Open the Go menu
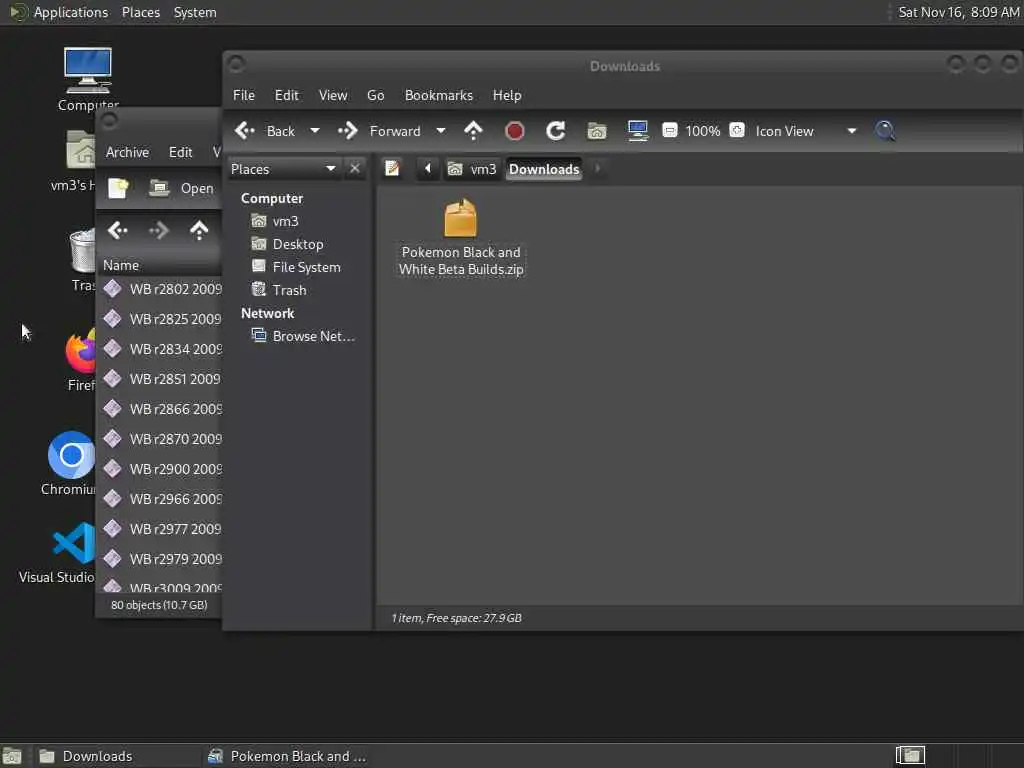 376,95
